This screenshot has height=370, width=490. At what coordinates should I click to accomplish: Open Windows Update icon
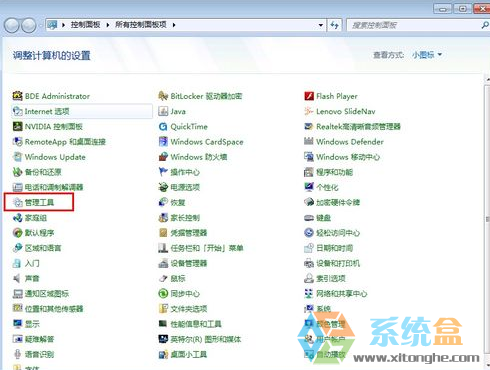[x=17, y=157]
